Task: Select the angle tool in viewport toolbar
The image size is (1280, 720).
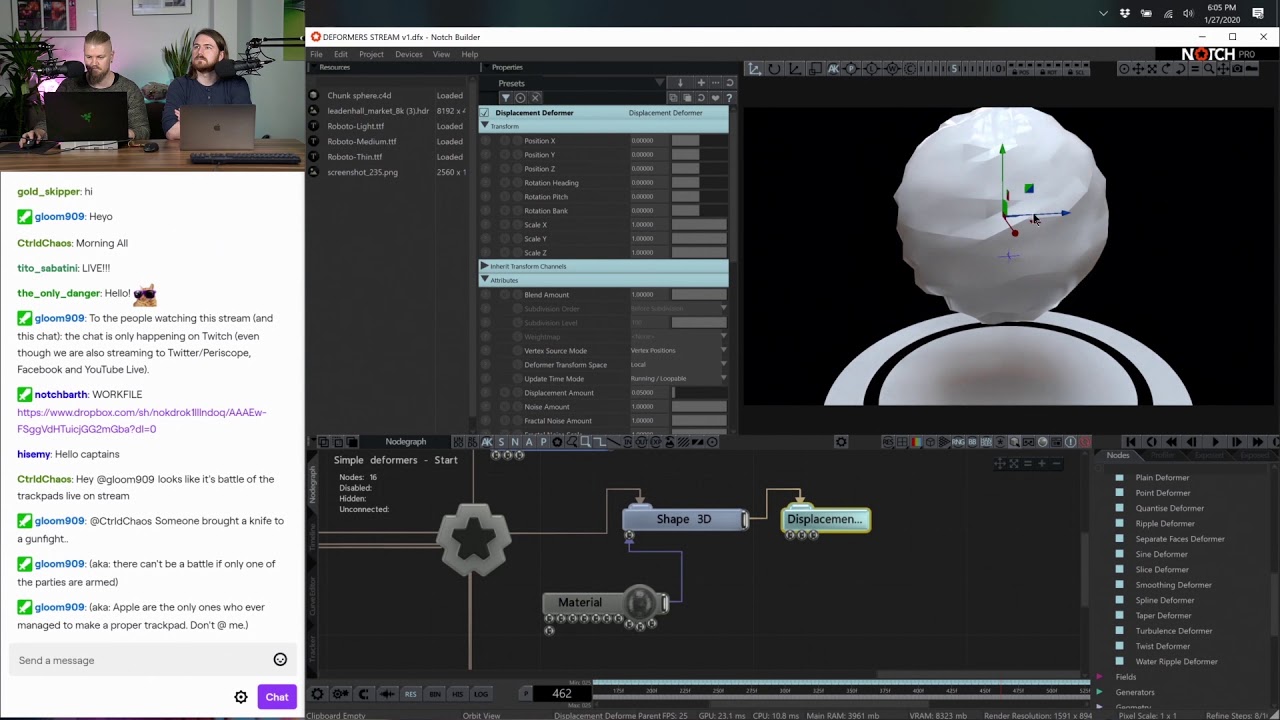Action: (795, 69)
